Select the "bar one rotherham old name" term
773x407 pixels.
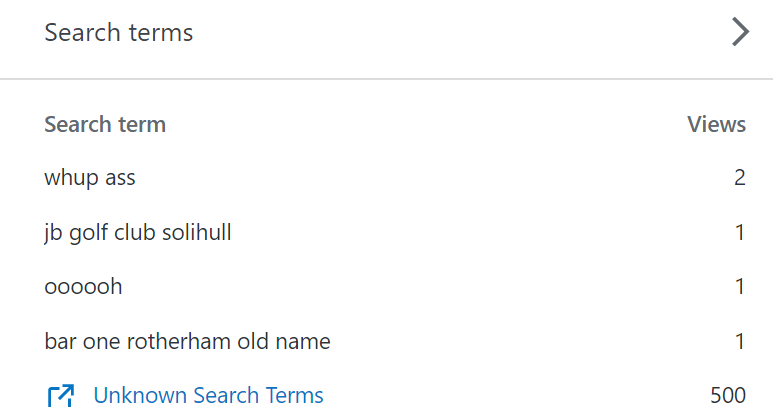pos(187,342)
